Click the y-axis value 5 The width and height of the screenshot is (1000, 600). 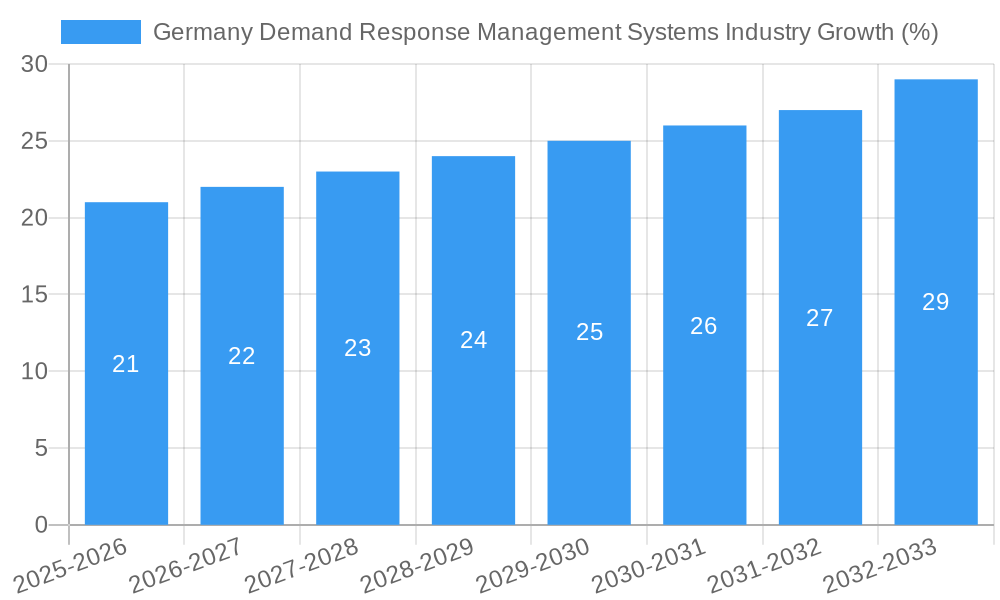pyautogui.click(x=41, y=448)
